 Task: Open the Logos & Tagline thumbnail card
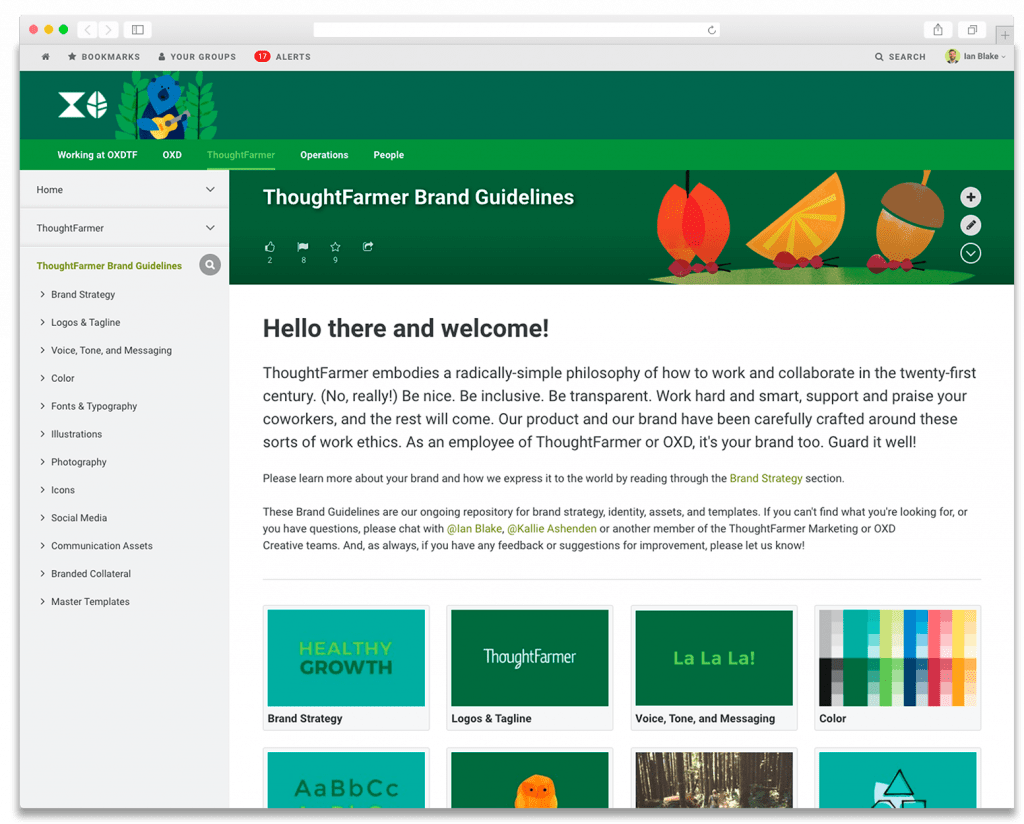[x=529, y=667]
